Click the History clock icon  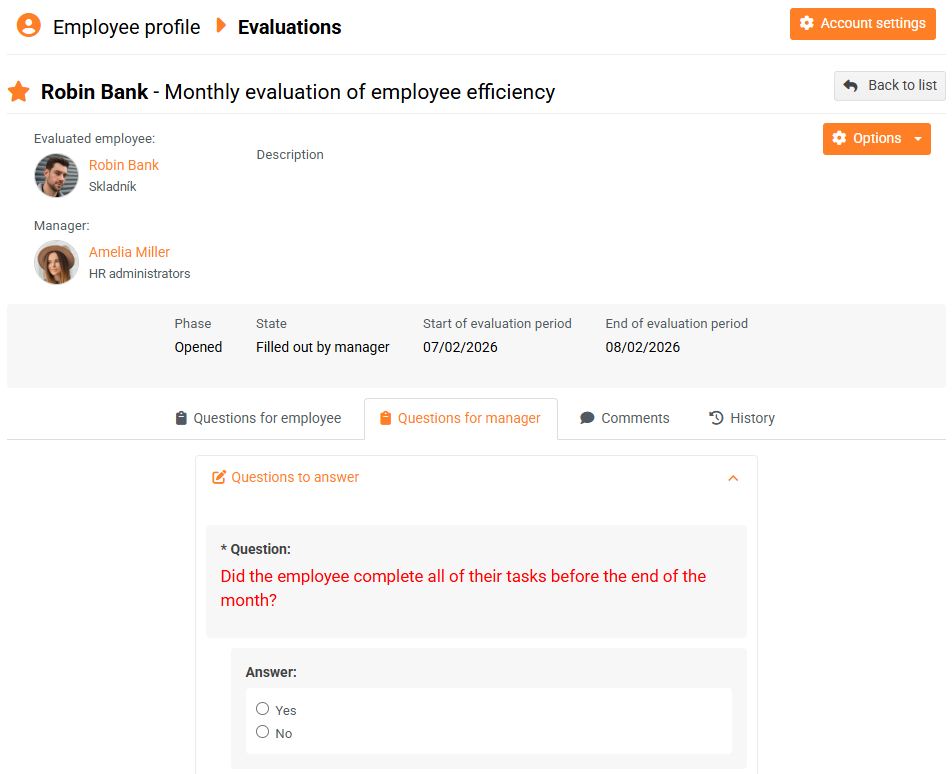coord(716,418)
